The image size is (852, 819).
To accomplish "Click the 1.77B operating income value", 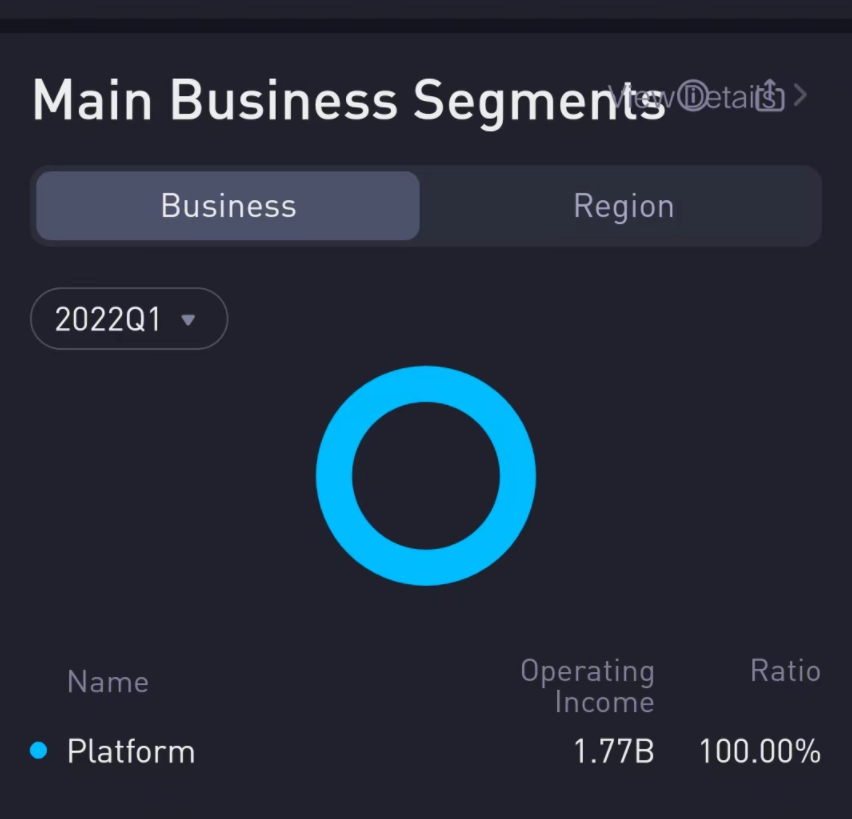I will click(x=614, y=751).
